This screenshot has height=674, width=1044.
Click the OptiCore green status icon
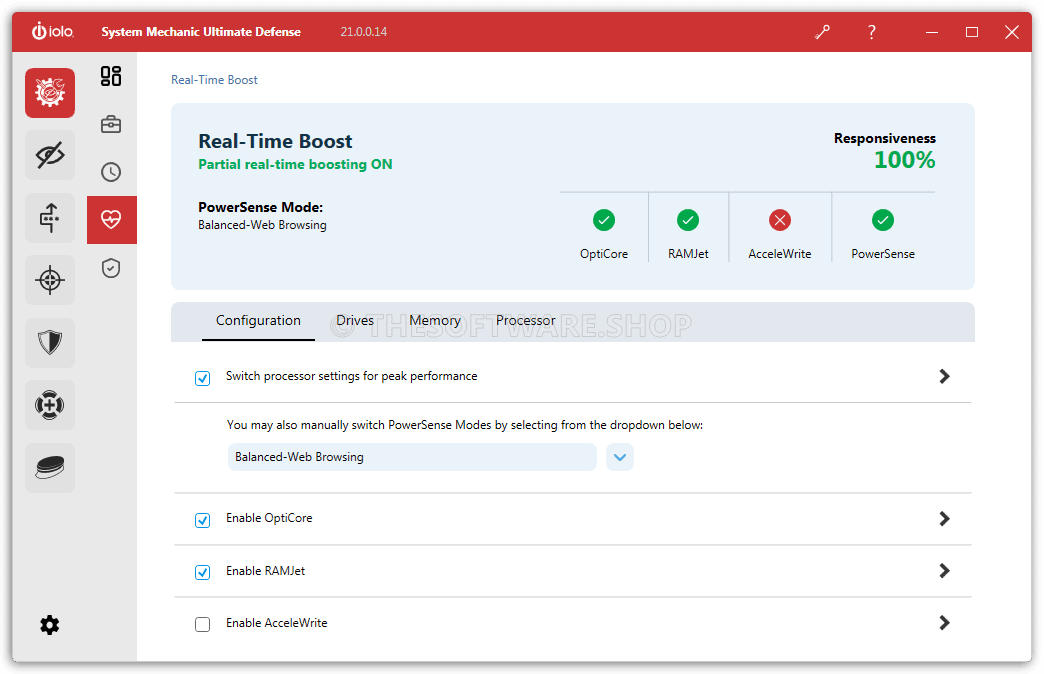604,220
